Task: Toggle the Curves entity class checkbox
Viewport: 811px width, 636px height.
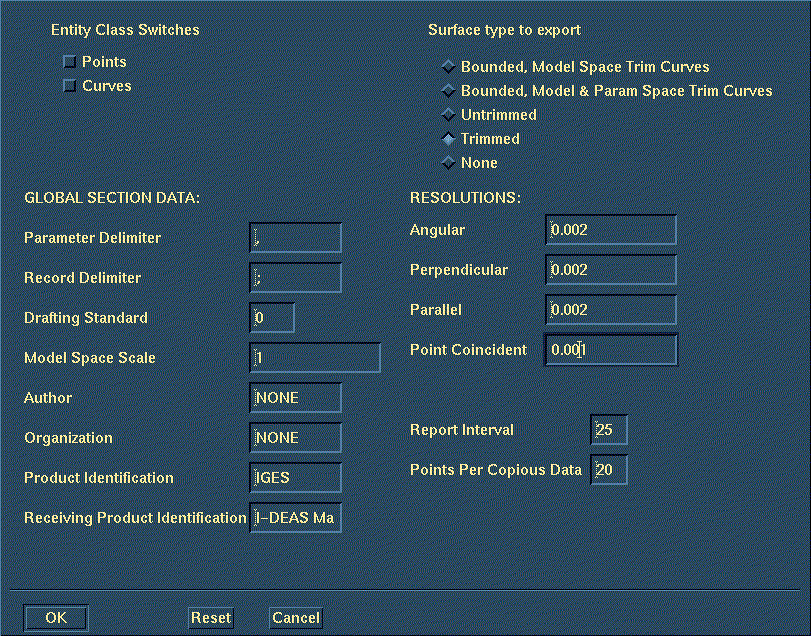Action: pos(70,87)
